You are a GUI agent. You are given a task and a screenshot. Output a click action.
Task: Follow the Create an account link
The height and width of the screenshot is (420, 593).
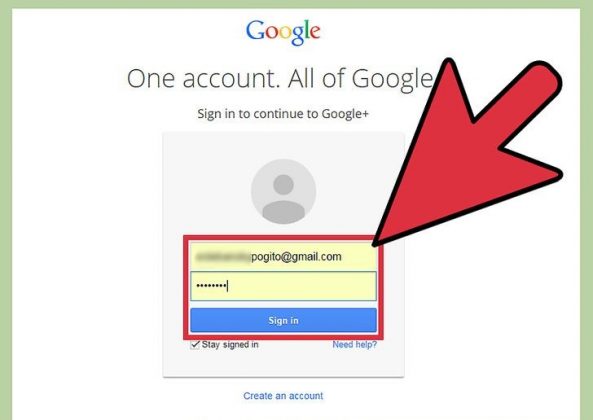click(283, 396)
